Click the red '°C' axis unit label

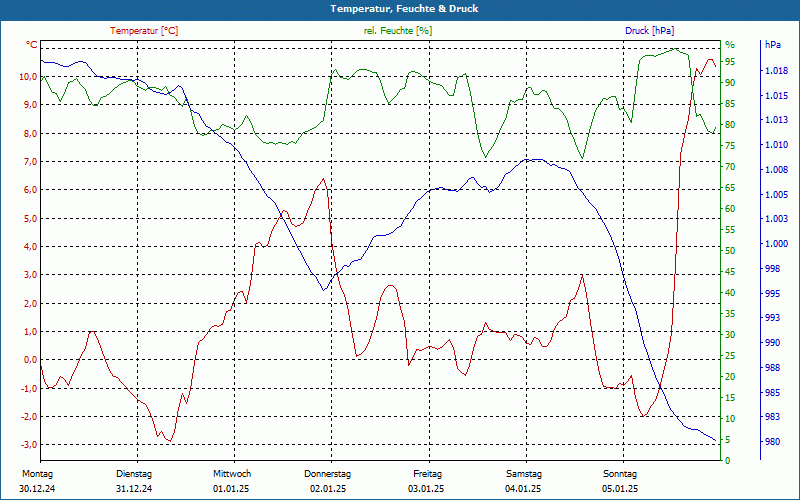coord(32,45)
